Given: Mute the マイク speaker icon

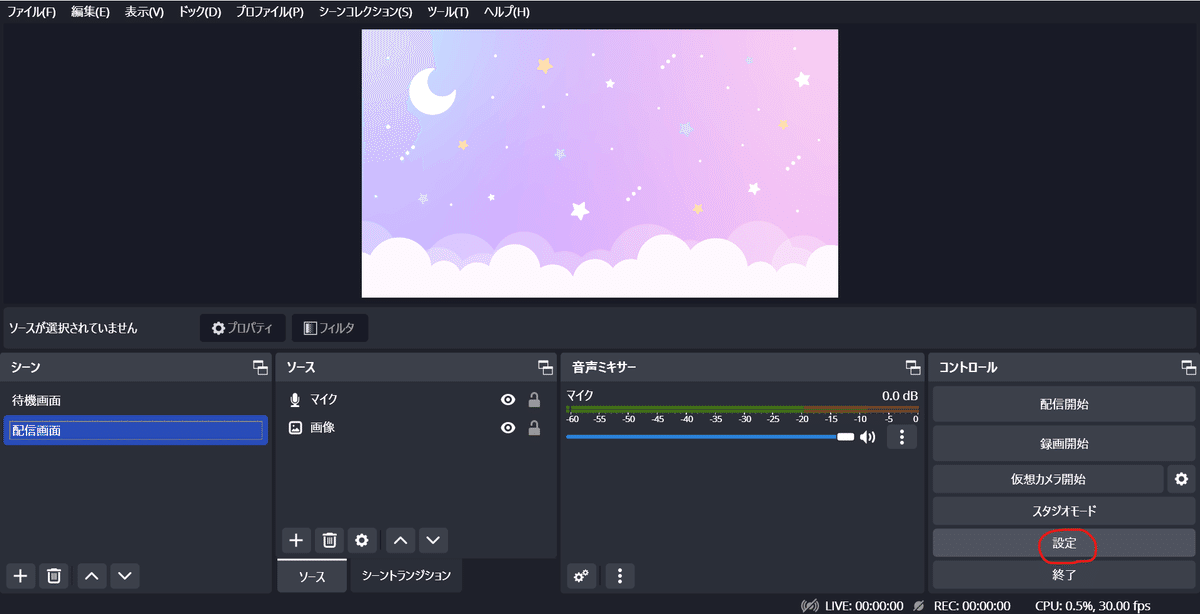Looking at the screenshot, I should pyautogui.click(x=868, y=436).
